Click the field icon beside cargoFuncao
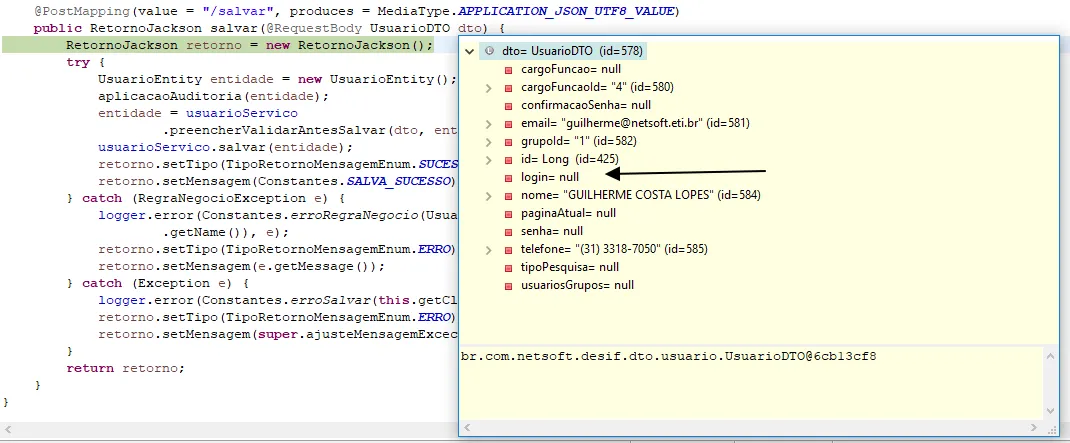The height and width of the screenshot is (443, 1070). click(508, 70)
